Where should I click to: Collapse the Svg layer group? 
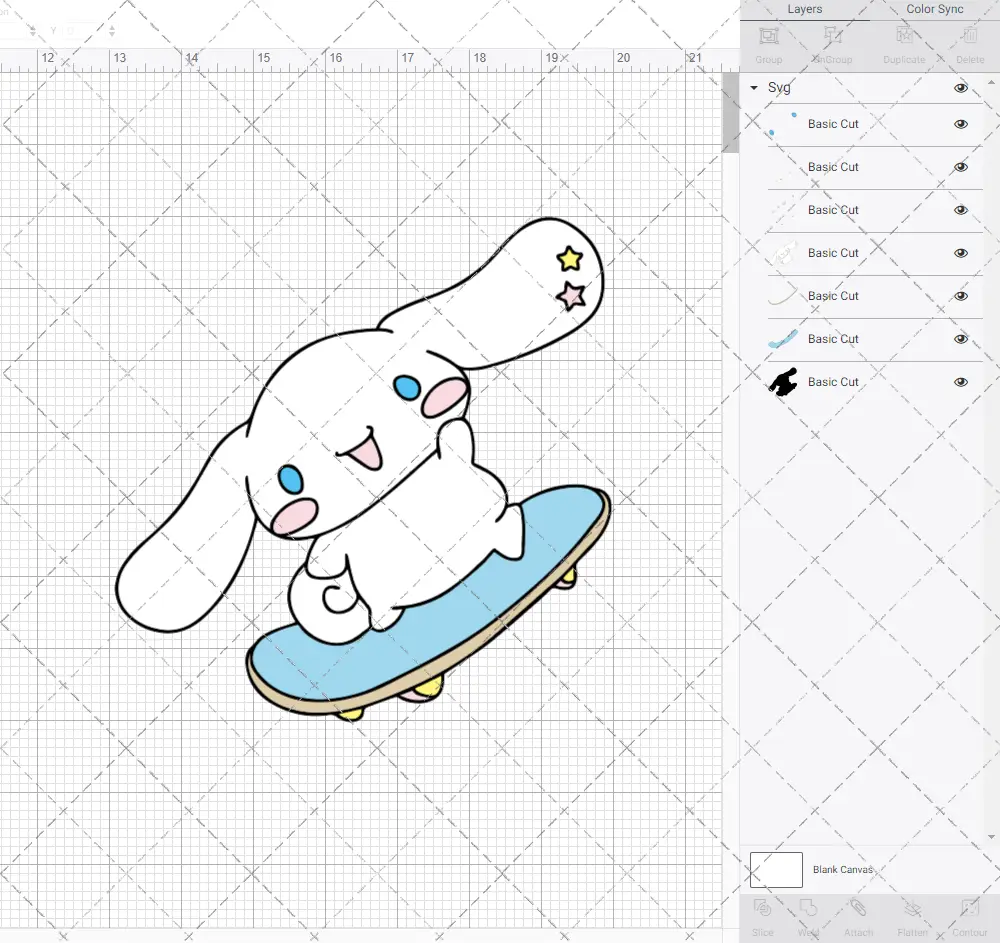tap(753, 87)
